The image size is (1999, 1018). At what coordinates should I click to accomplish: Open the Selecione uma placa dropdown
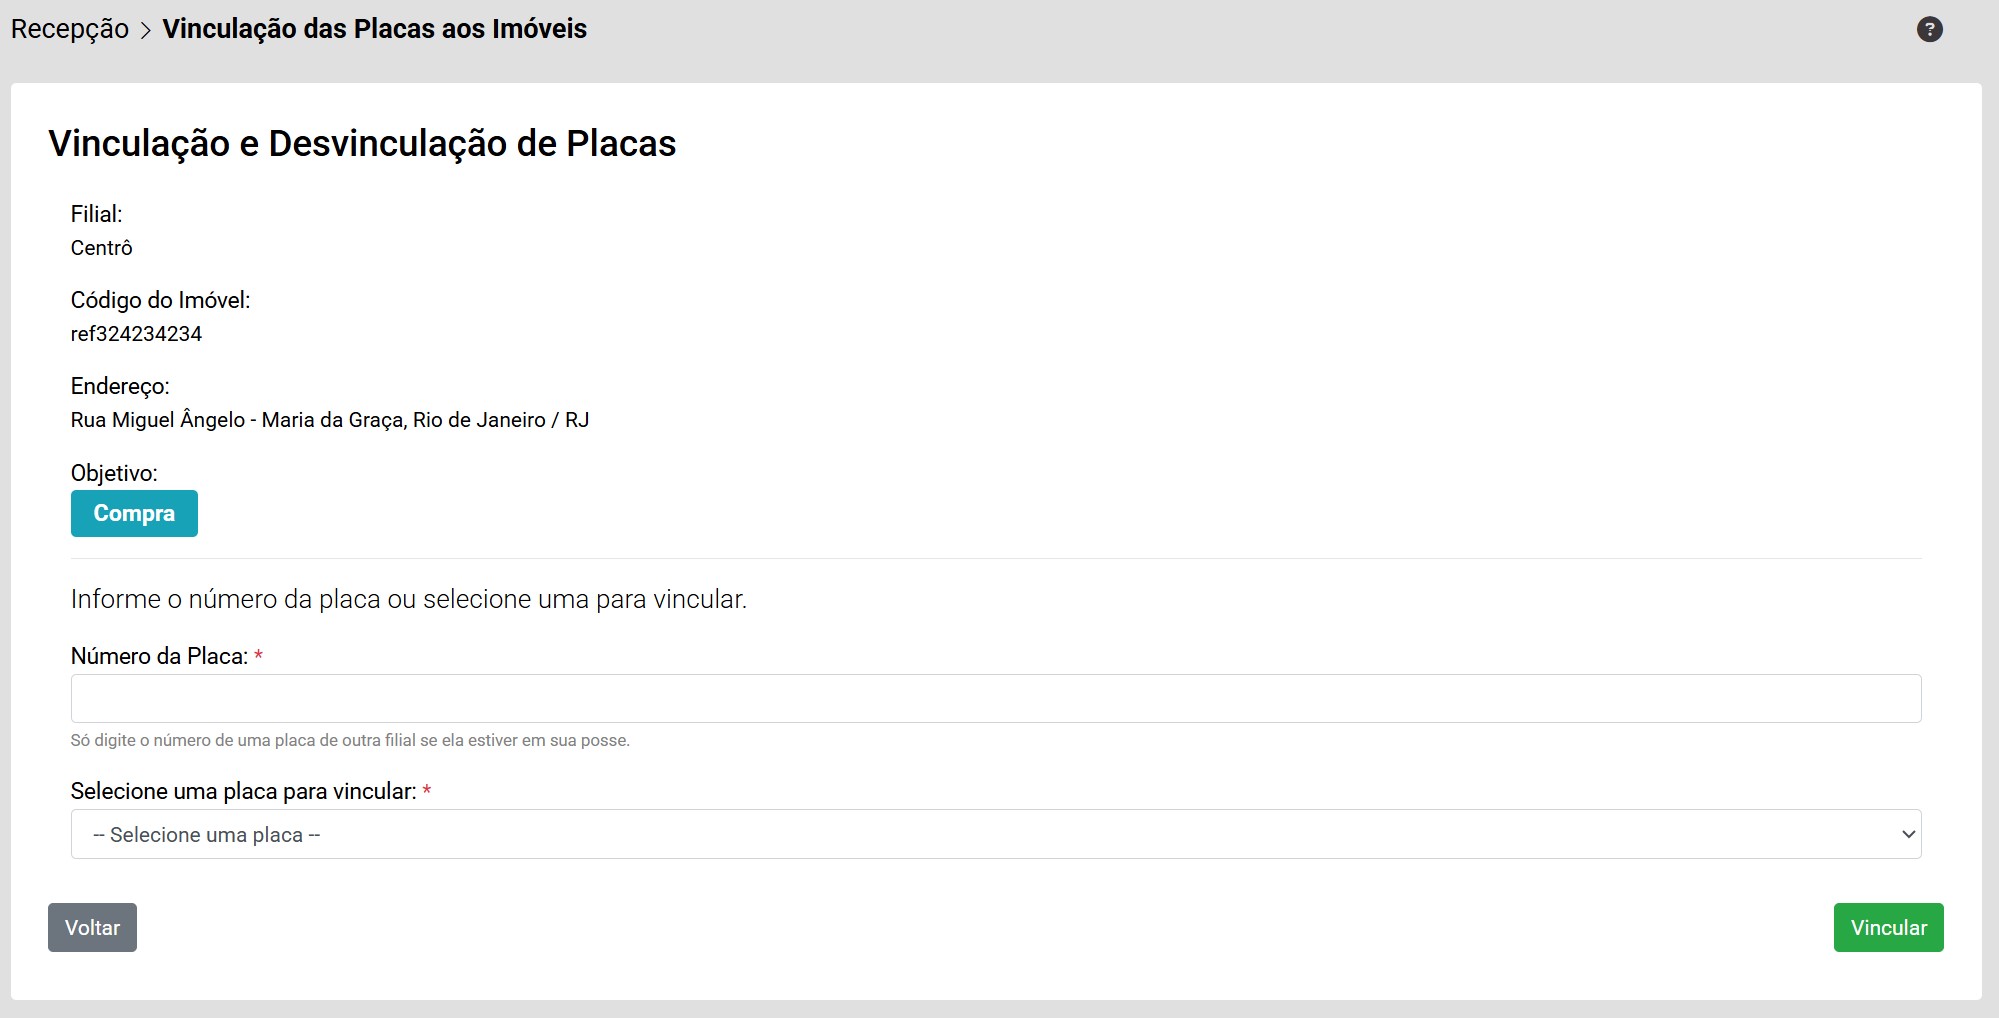coord(995,834)
